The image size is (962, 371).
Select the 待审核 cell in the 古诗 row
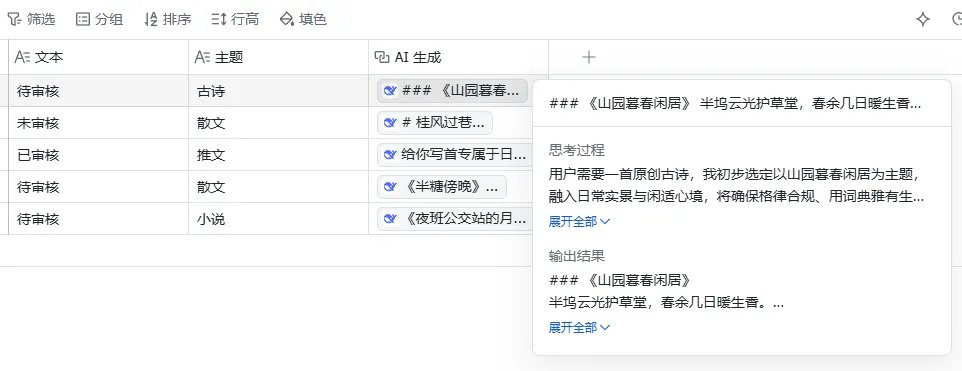98,91
